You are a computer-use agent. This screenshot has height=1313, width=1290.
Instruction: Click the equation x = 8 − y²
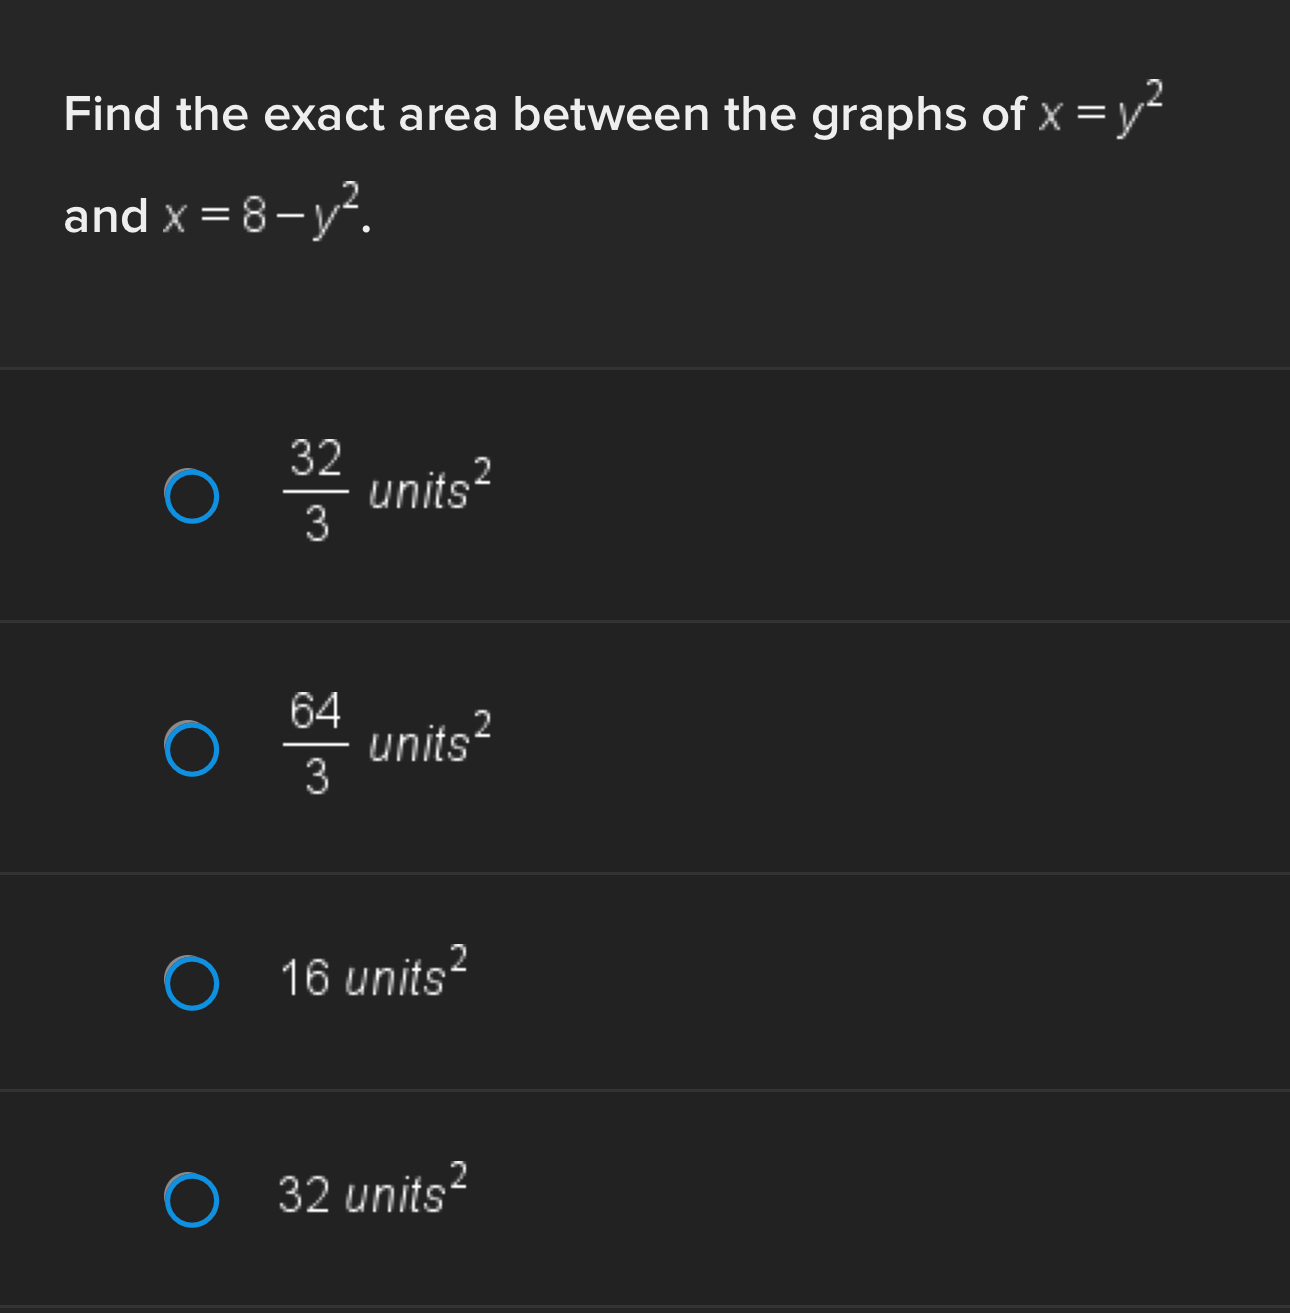point(265,213)
